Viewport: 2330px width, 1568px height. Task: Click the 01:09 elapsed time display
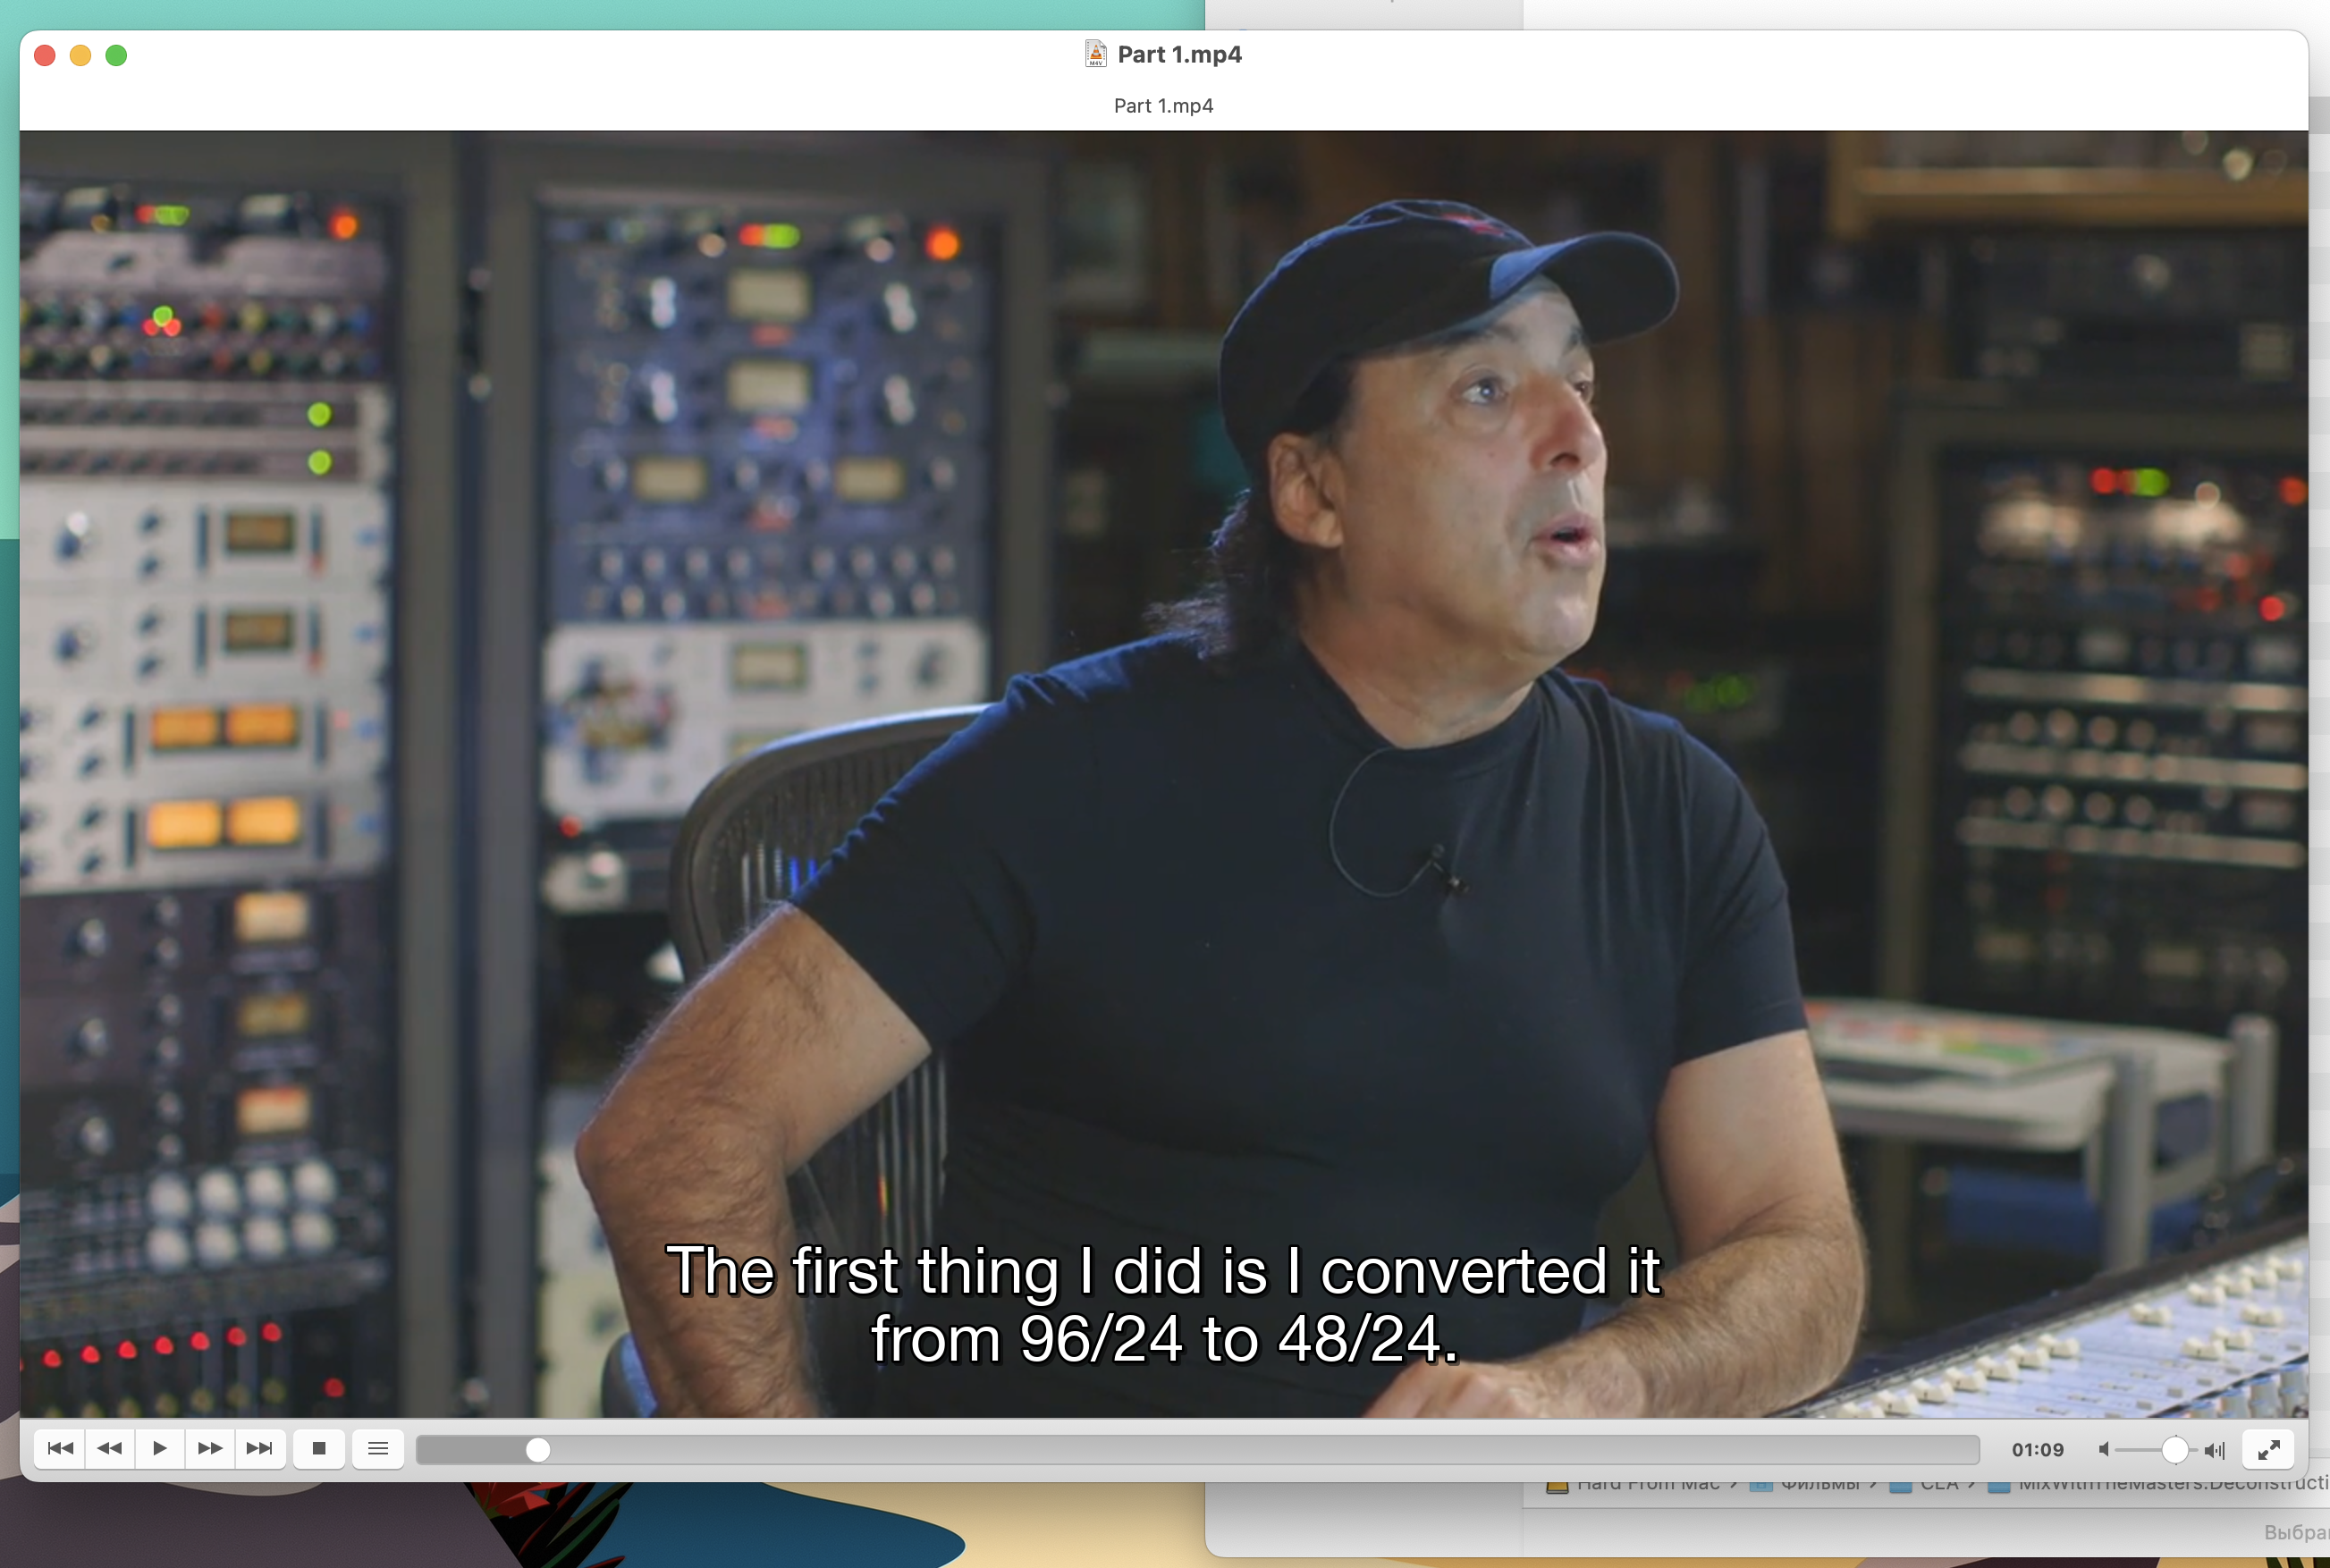point(2037,1449)
